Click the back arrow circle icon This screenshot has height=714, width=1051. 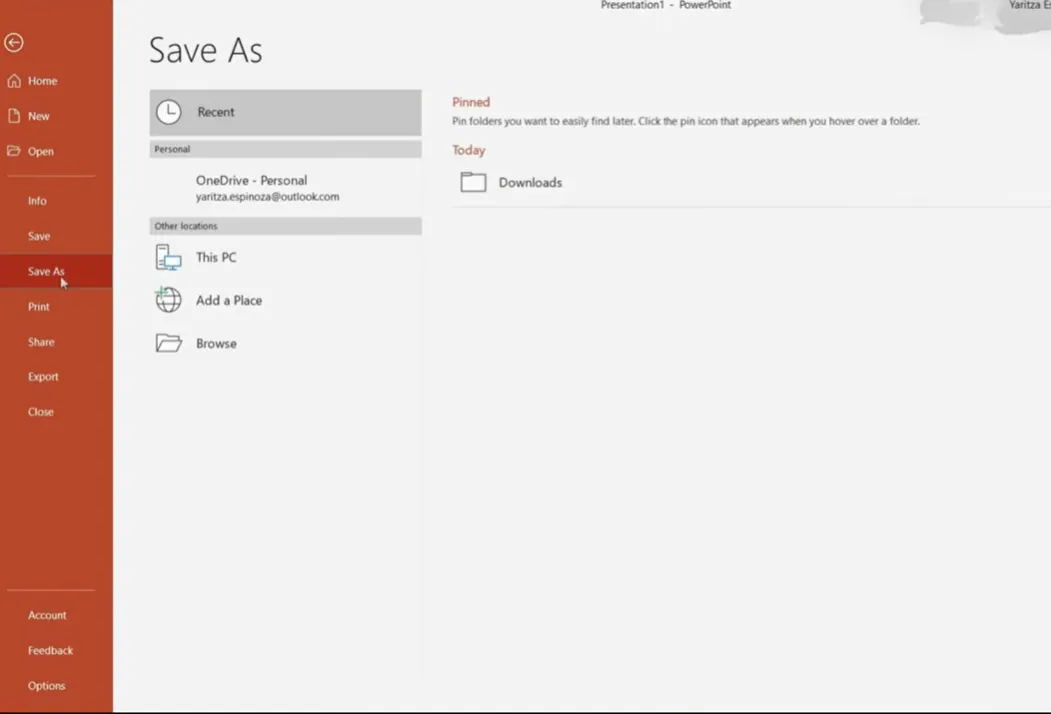(x=14, y=42)
